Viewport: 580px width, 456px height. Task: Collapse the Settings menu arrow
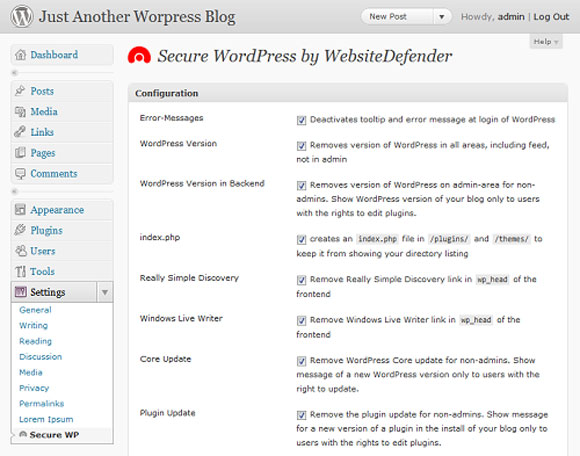pos(105,293)
